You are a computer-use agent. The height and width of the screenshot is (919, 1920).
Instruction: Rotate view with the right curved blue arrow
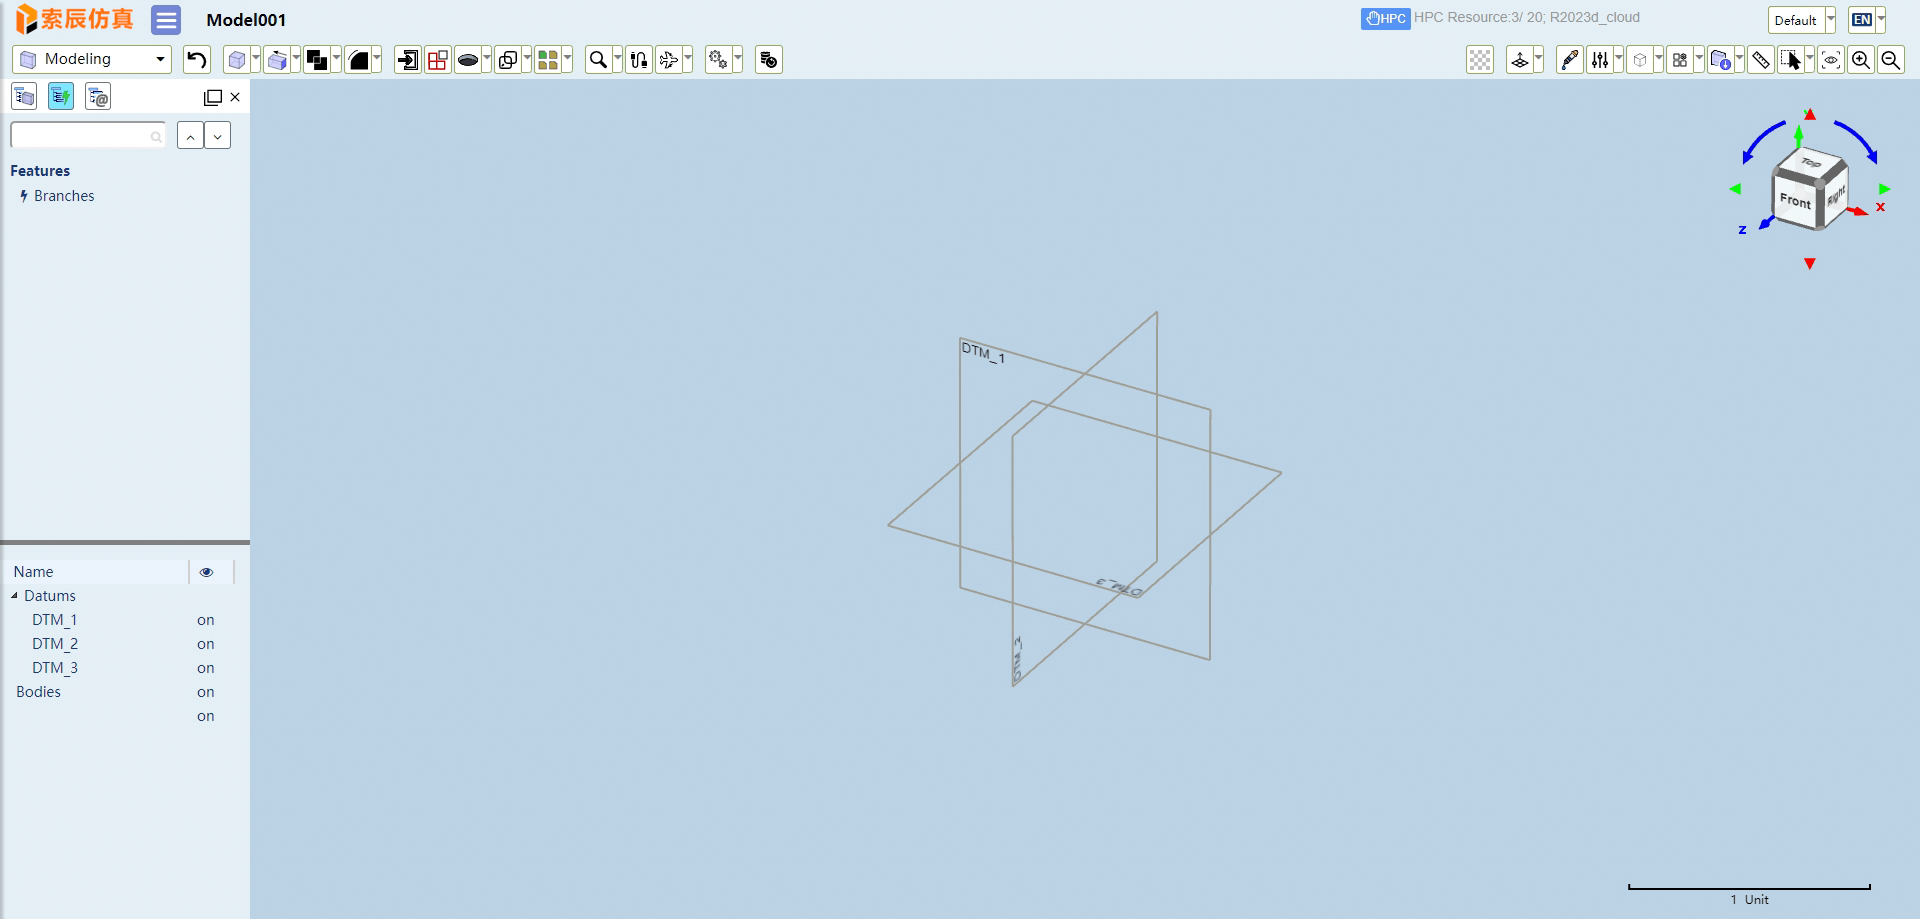coord(1857,142)
